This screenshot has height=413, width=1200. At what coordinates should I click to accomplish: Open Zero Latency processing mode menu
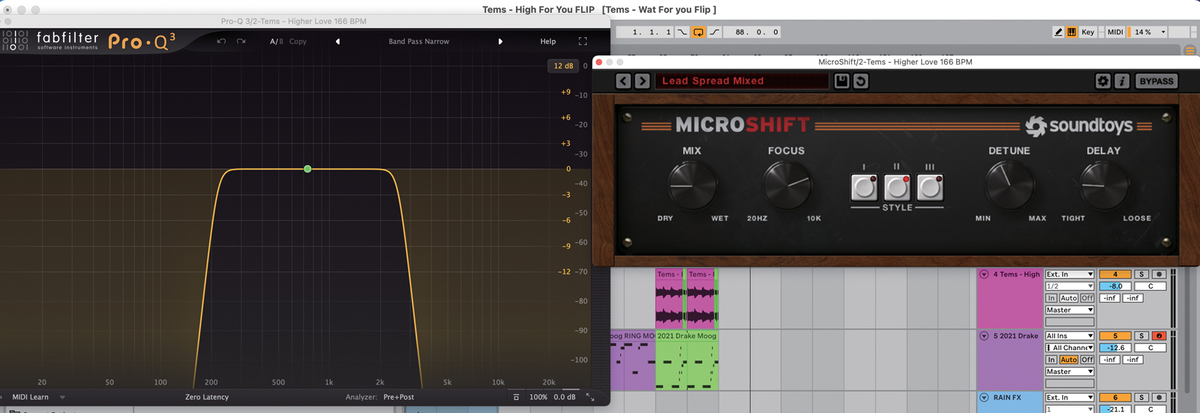207,397
